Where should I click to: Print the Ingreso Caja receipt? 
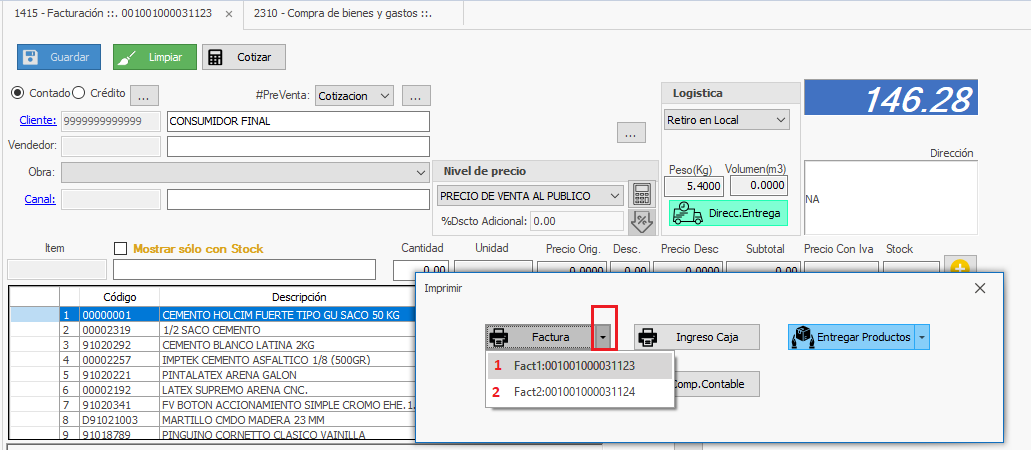click(697, 337)
